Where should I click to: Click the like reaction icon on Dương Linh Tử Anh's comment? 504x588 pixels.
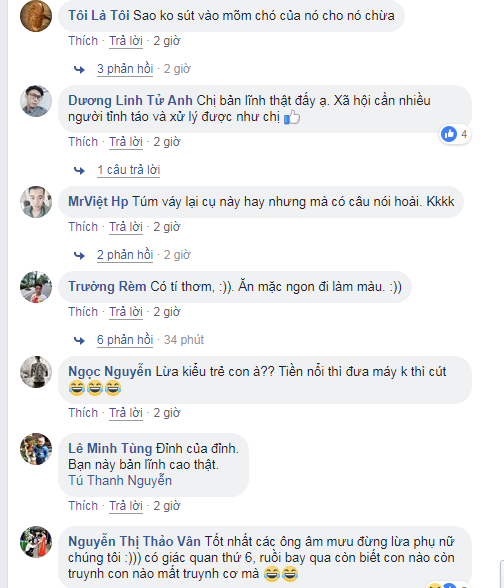(449, 134)
